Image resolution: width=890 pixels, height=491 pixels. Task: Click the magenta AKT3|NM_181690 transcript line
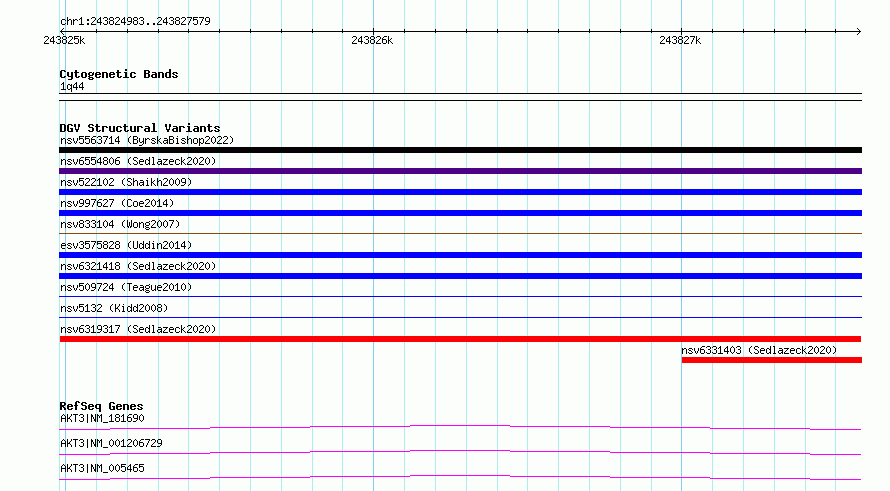click(460, 427)
